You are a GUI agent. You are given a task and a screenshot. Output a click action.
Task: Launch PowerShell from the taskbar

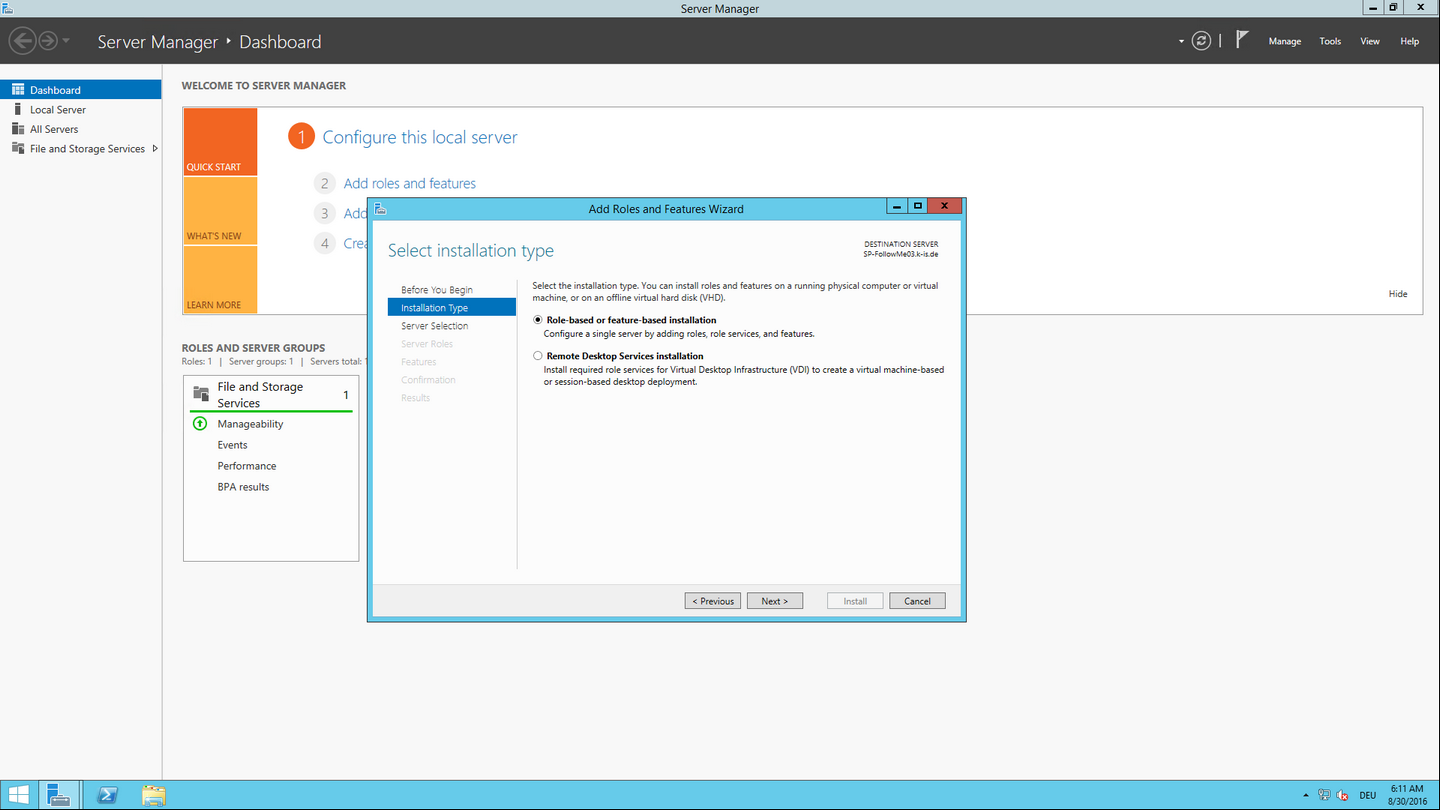click(x=107, y=796)
